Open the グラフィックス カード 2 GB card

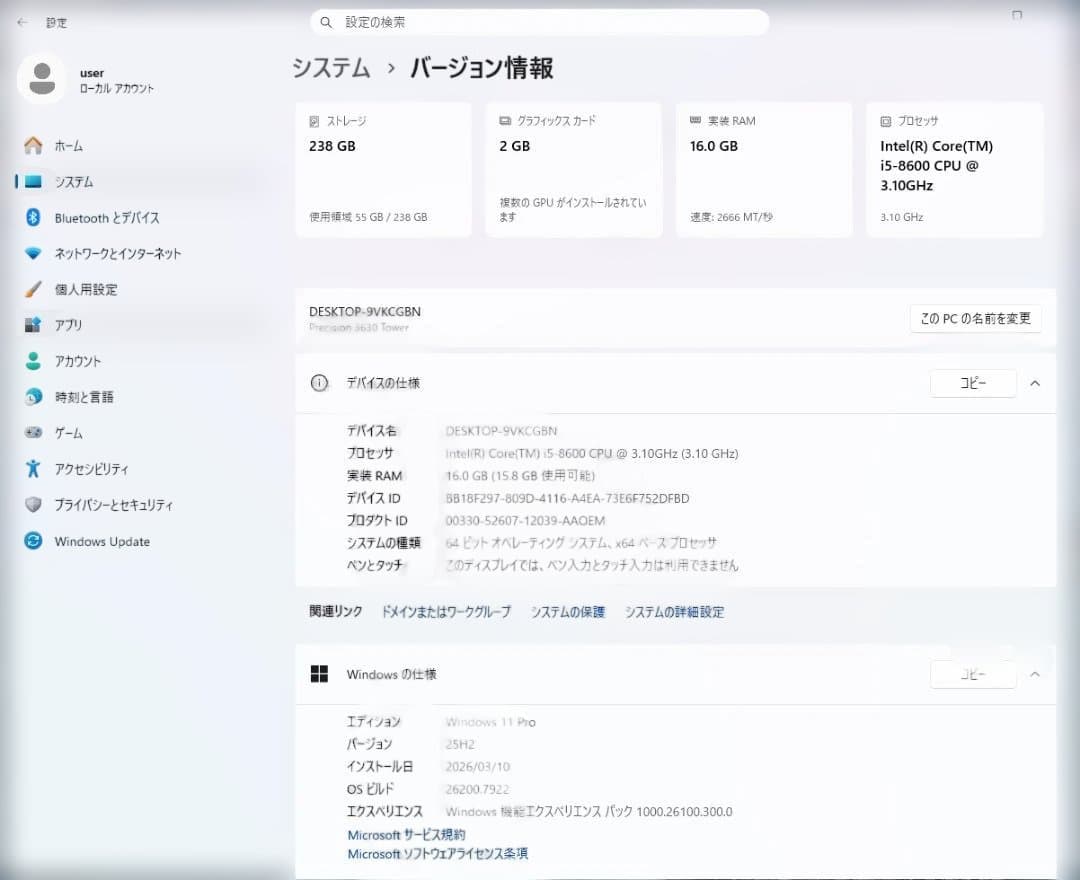pos(574,169)
